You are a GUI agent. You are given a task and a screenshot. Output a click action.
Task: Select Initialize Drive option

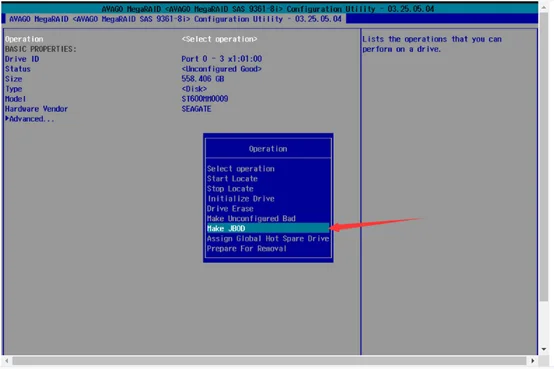(x=241, y=199)
